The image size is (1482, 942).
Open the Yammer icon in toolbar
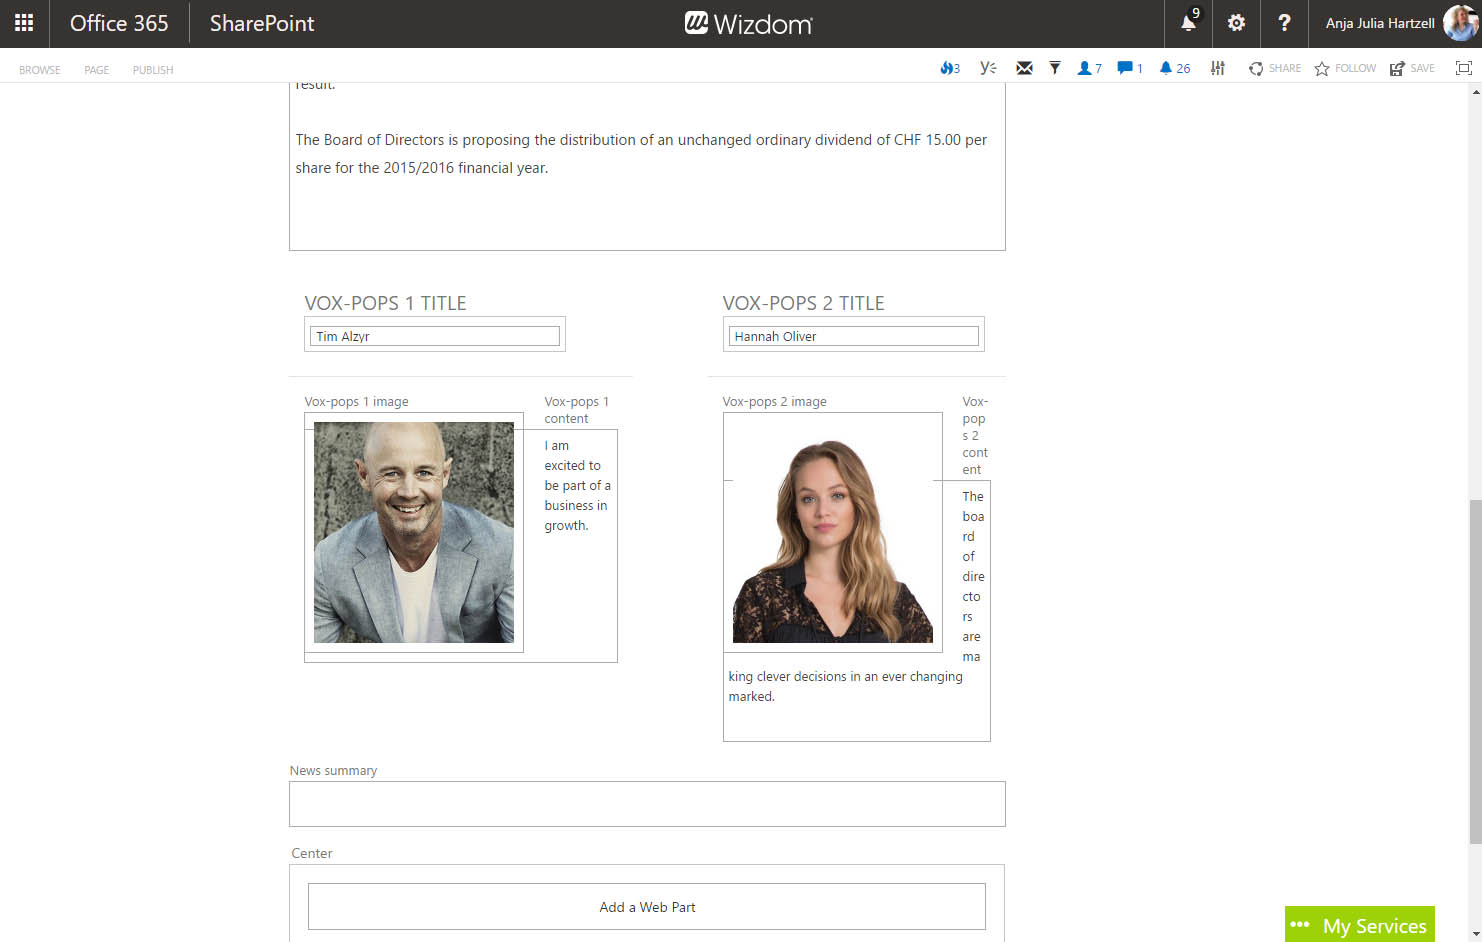988,68
